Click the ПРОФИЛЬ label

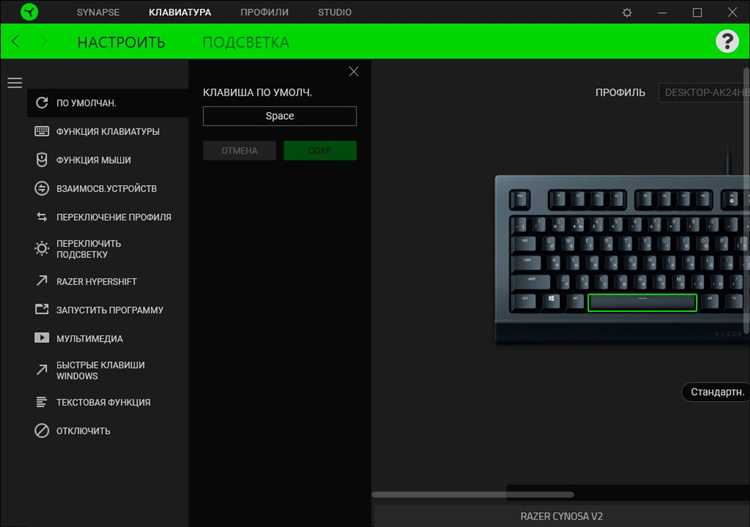point(620,93)
